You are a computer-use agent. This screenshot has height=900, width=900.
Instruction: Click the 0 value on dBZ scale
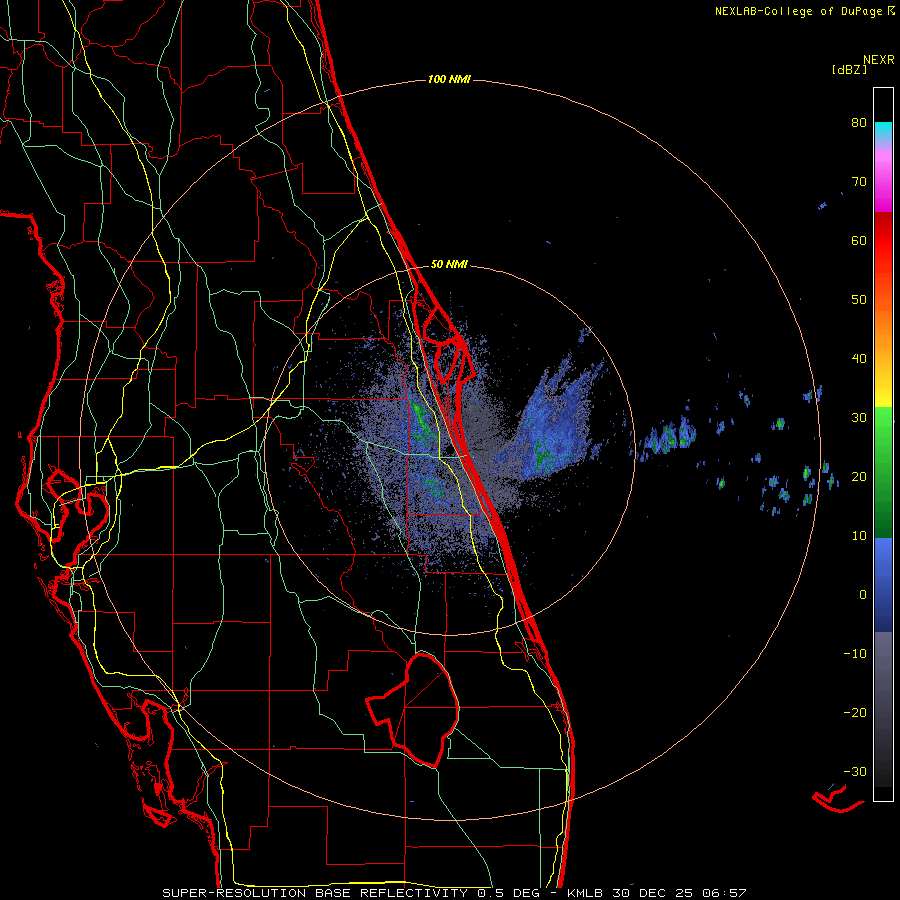(863, 595)
